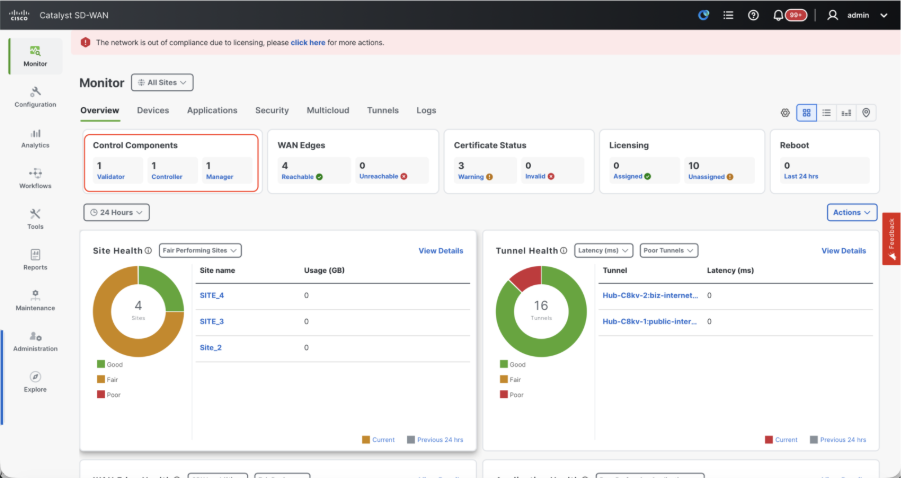This screenshot has width=901, height=478.
Task: Go to Workflows in the sidebar
Action: tap(35, 178)
